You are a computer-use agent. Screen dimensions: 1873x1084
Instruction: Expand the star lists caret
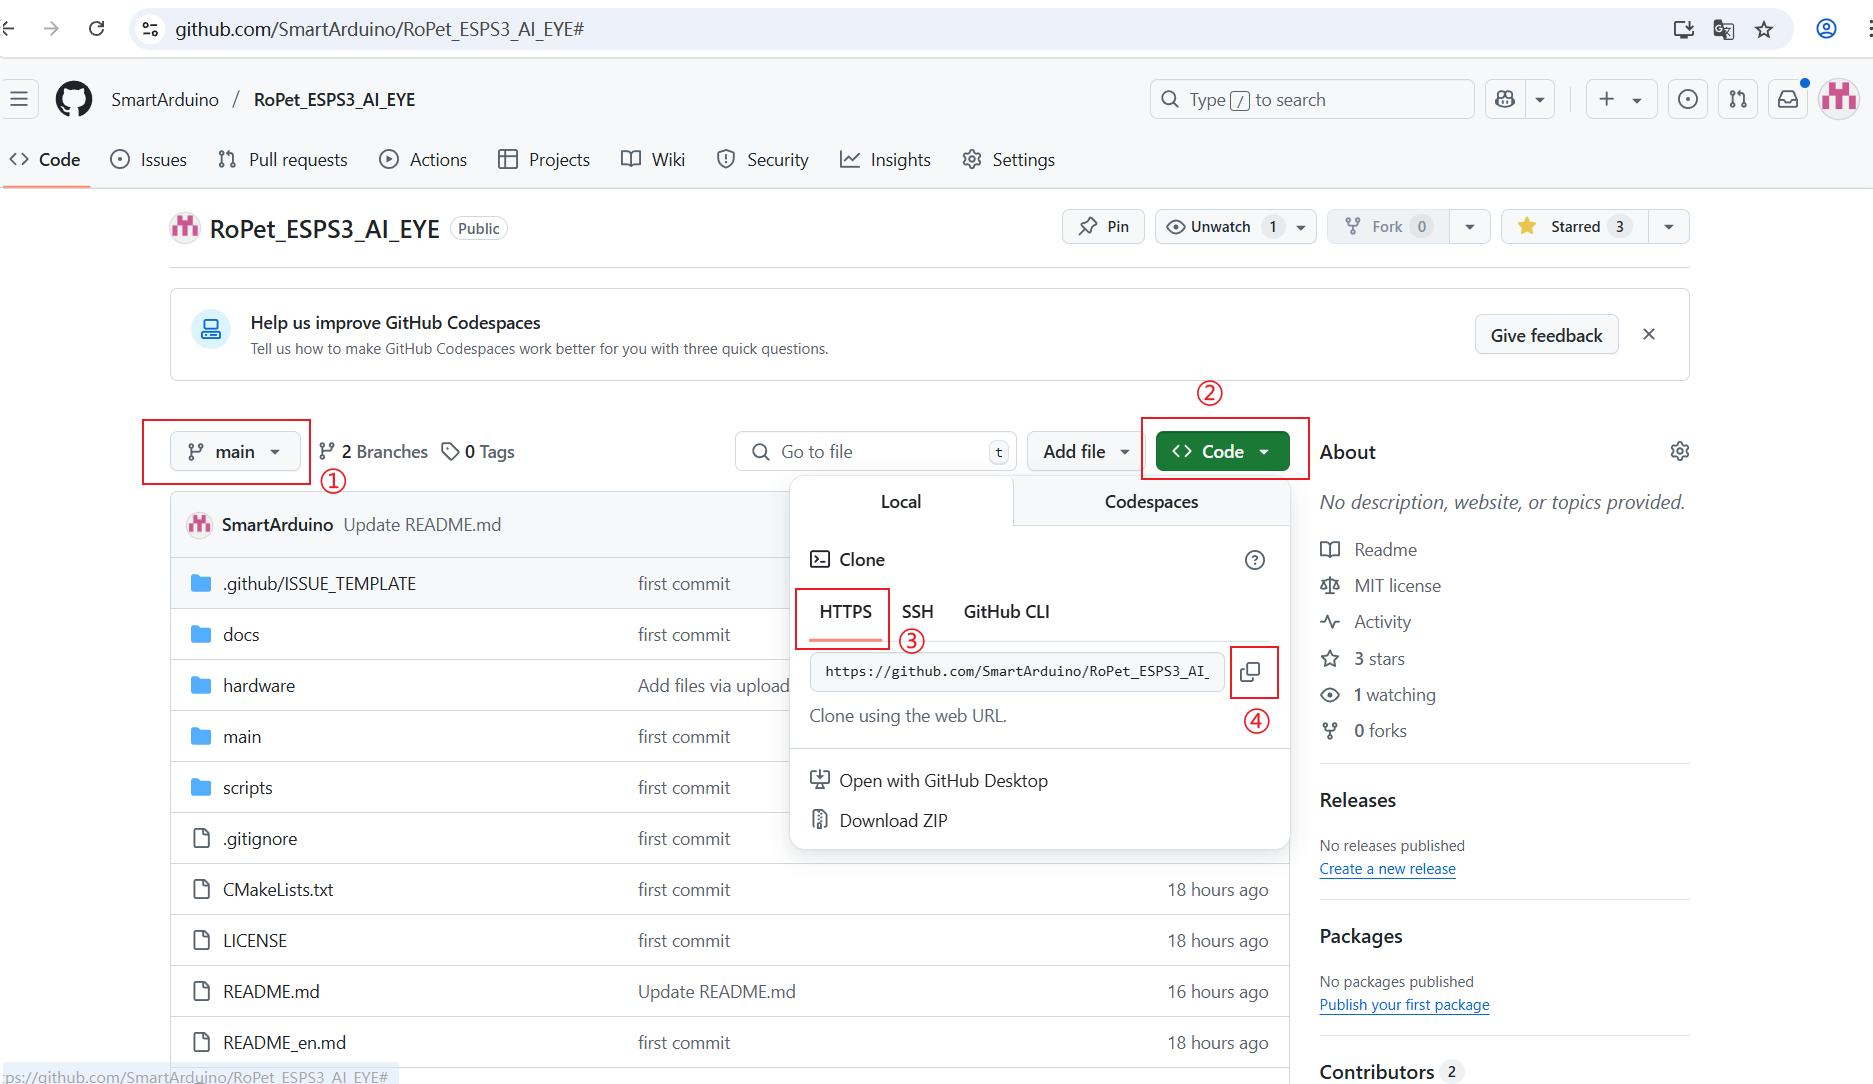1668,227
